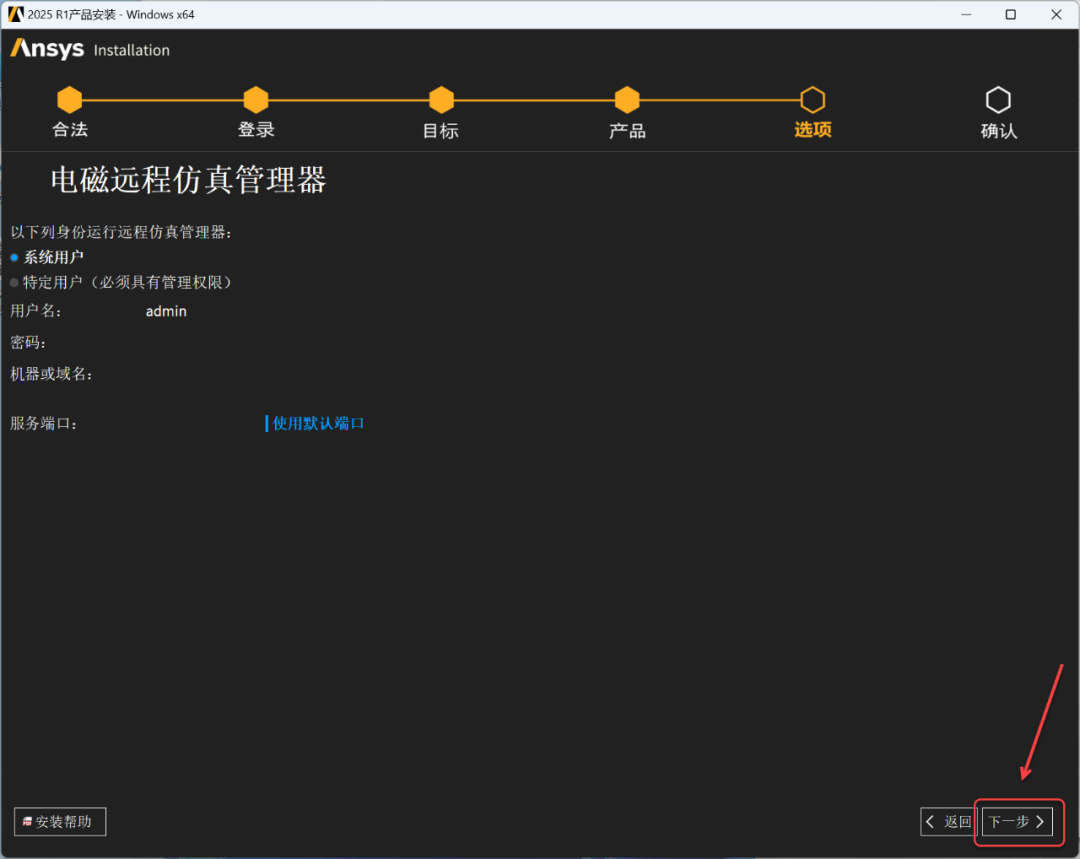Toggle the 使用默认端口 option
Image resolution: width=1080 pixels, height=859 pixels.
point(315,423)
